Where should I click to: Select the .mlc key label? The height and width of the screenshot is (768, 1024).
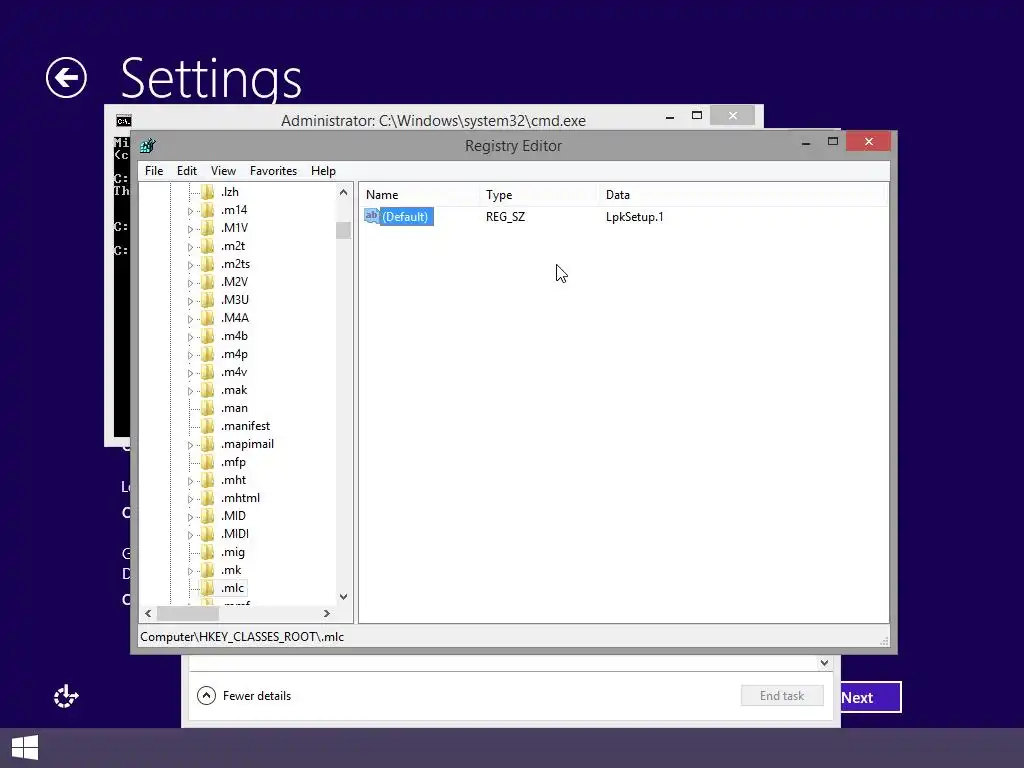232,588
